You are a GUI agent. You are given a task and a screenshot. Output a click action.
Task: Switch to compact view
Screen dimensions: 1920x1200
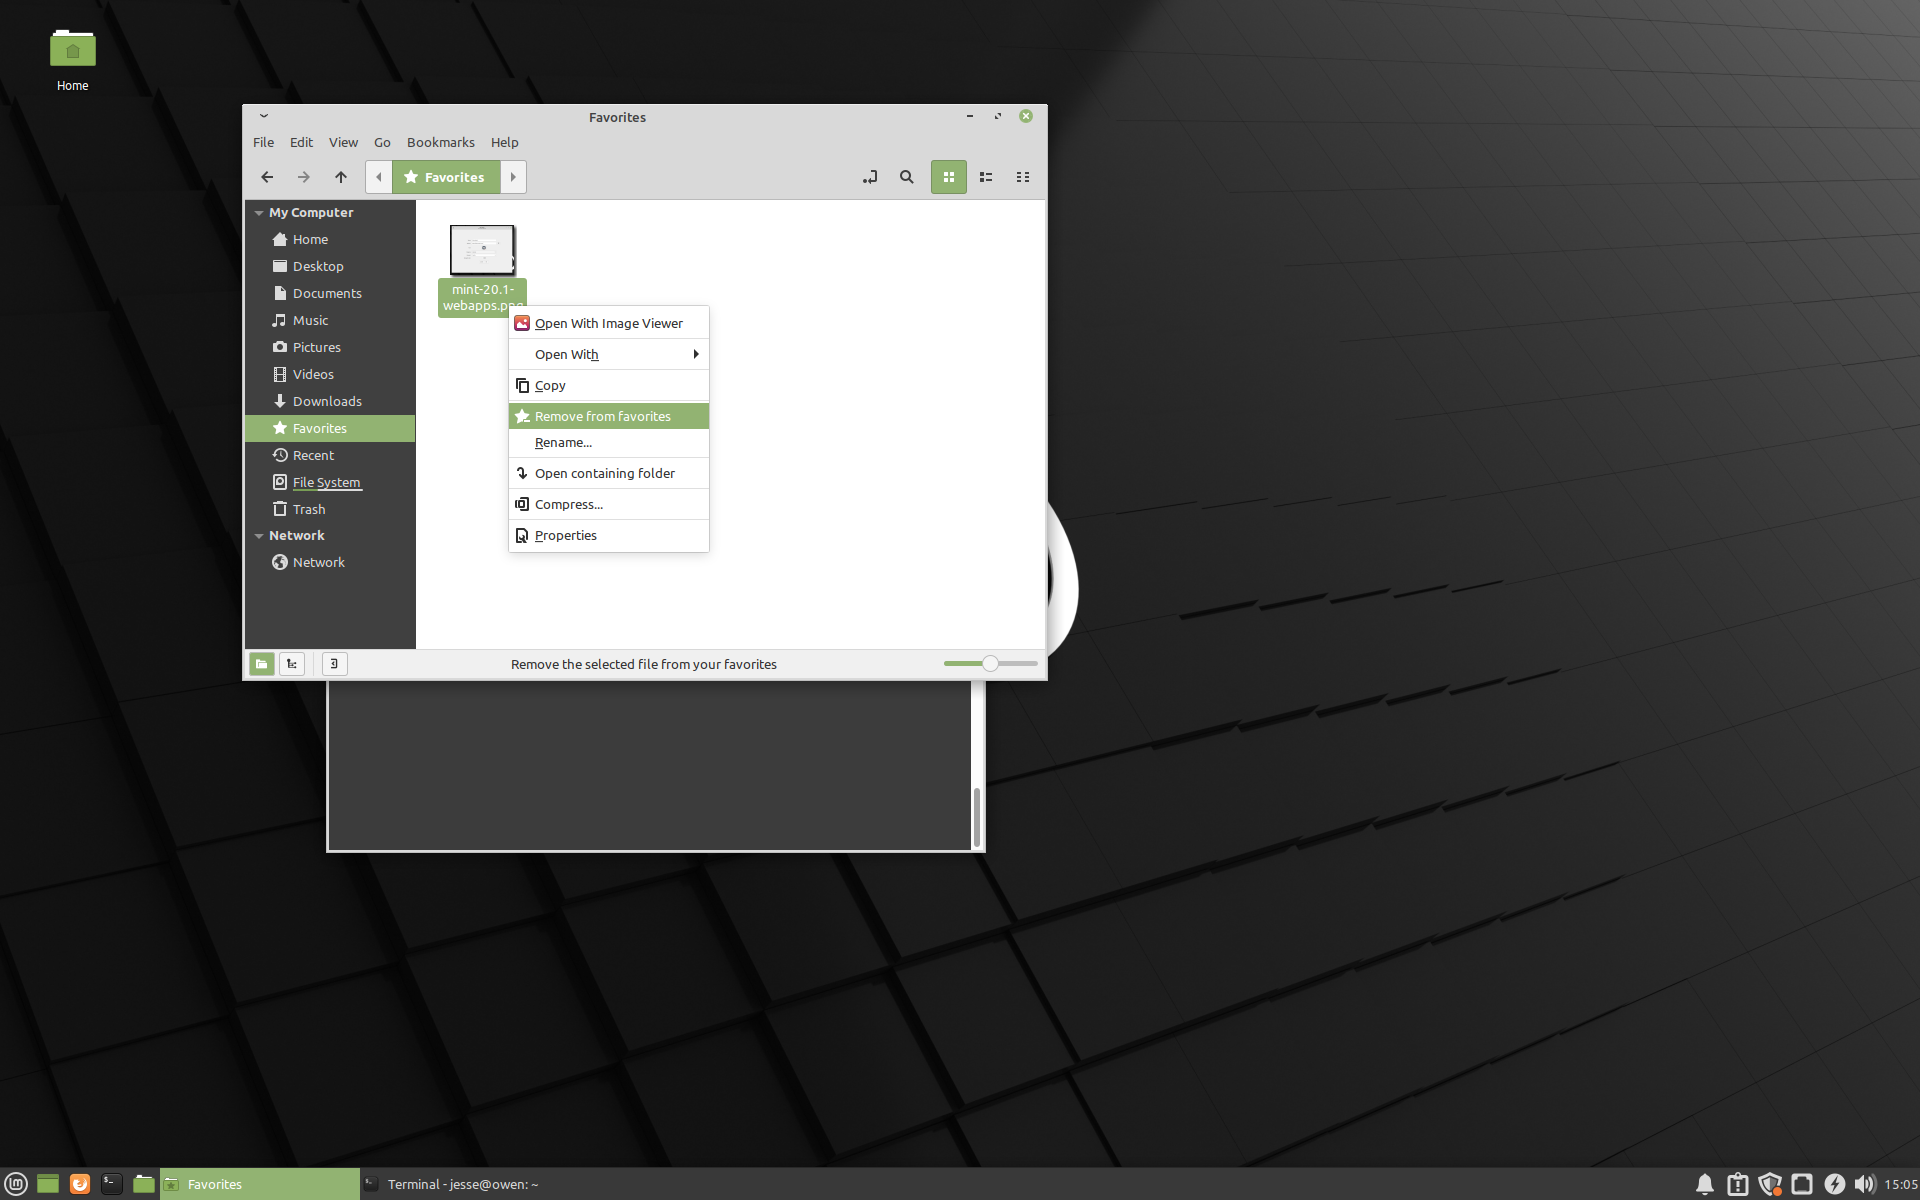[1023, 177]
